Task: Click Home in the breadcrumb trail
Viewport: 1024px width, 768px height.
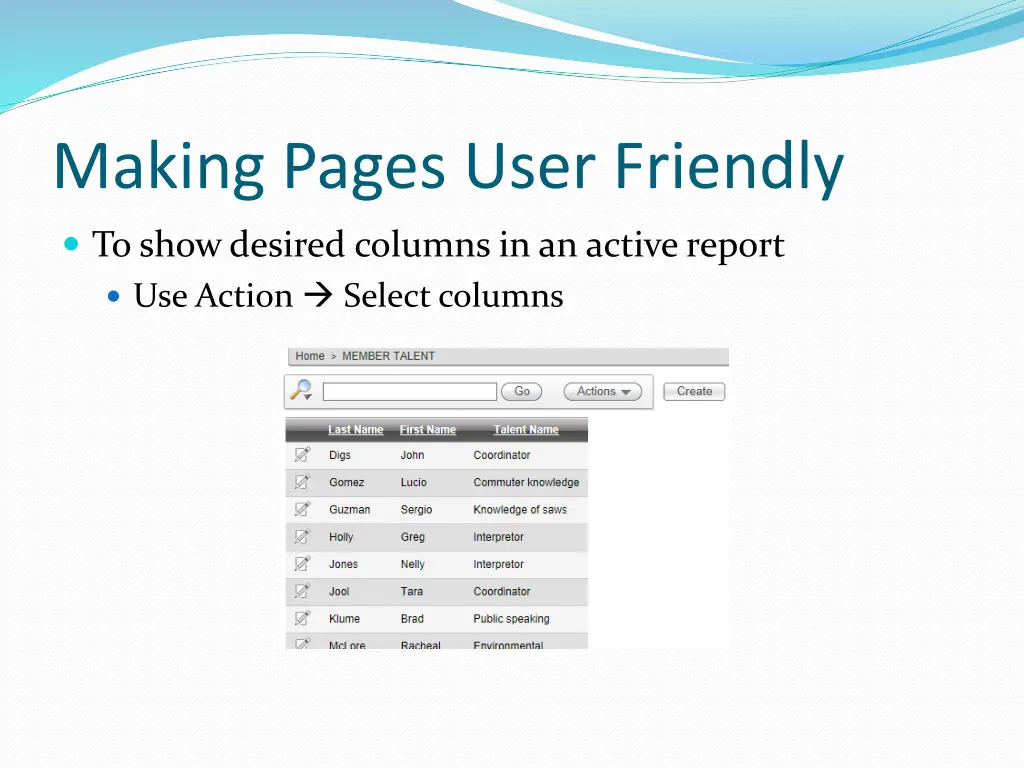Action: click(x=309, y=356)
